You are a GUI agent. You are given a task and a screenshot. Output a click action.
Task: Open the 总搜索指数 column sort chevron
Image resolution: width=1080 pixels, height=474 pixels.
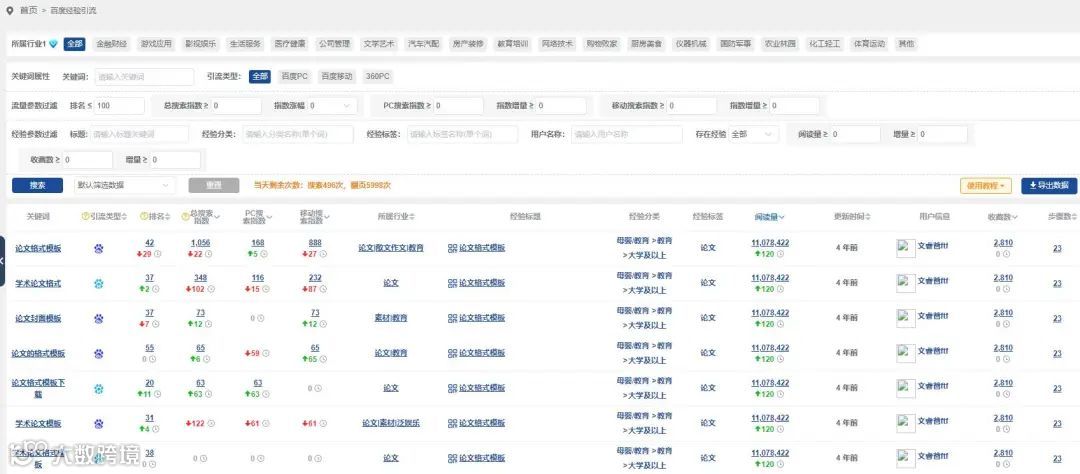point(217,216)
